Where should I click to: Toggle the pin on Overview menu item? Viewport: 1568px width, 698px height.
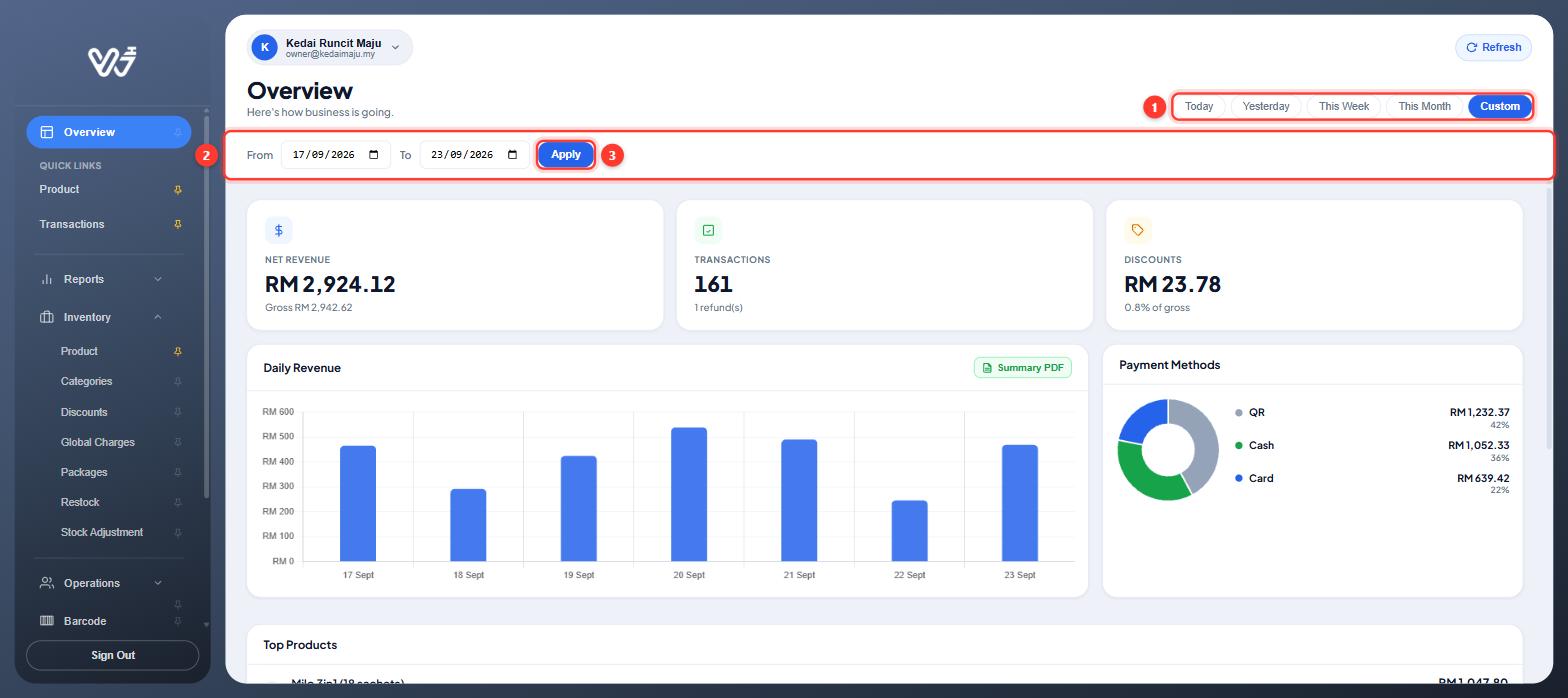click(x=178, y=132)
